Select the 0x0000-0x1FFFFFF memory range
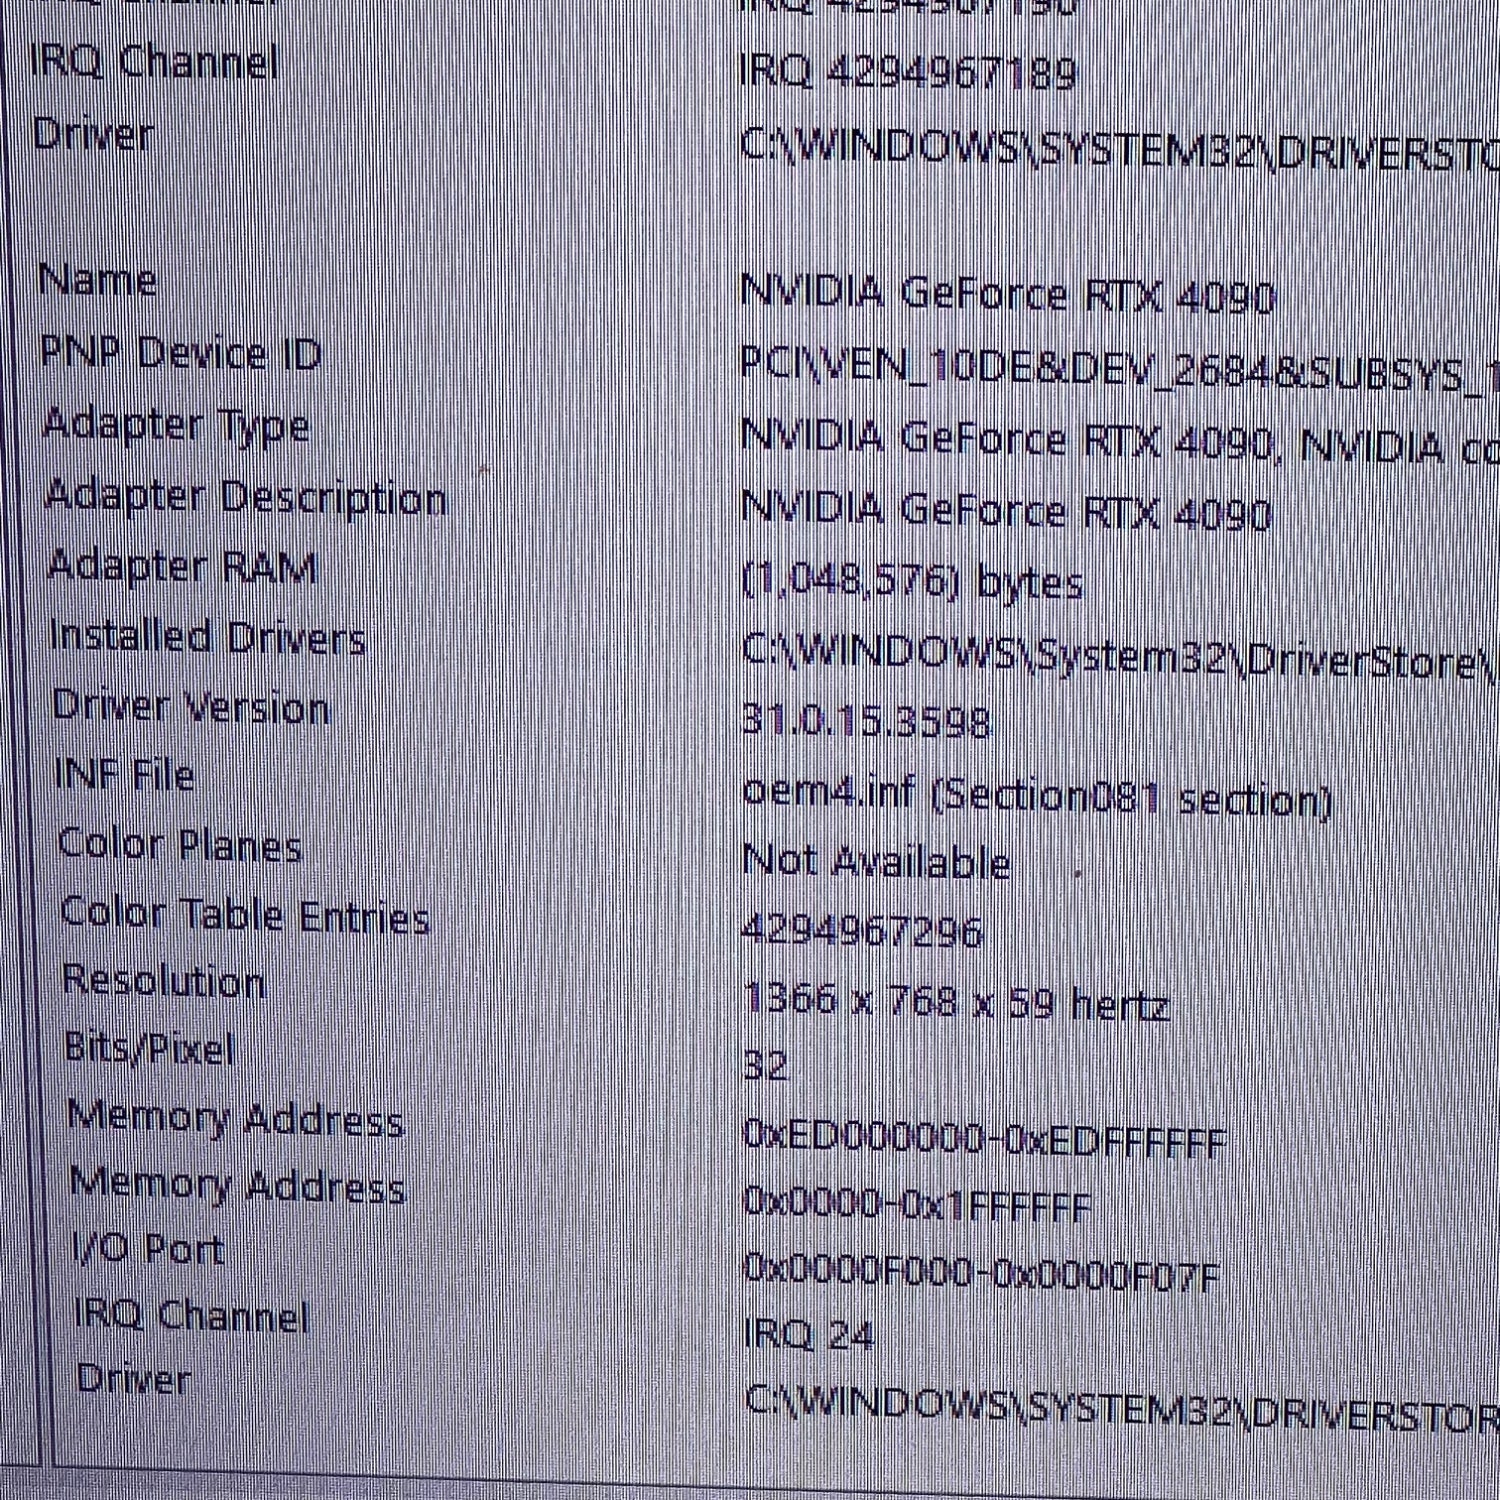 pyautogui.click(x=918, y=1206)
